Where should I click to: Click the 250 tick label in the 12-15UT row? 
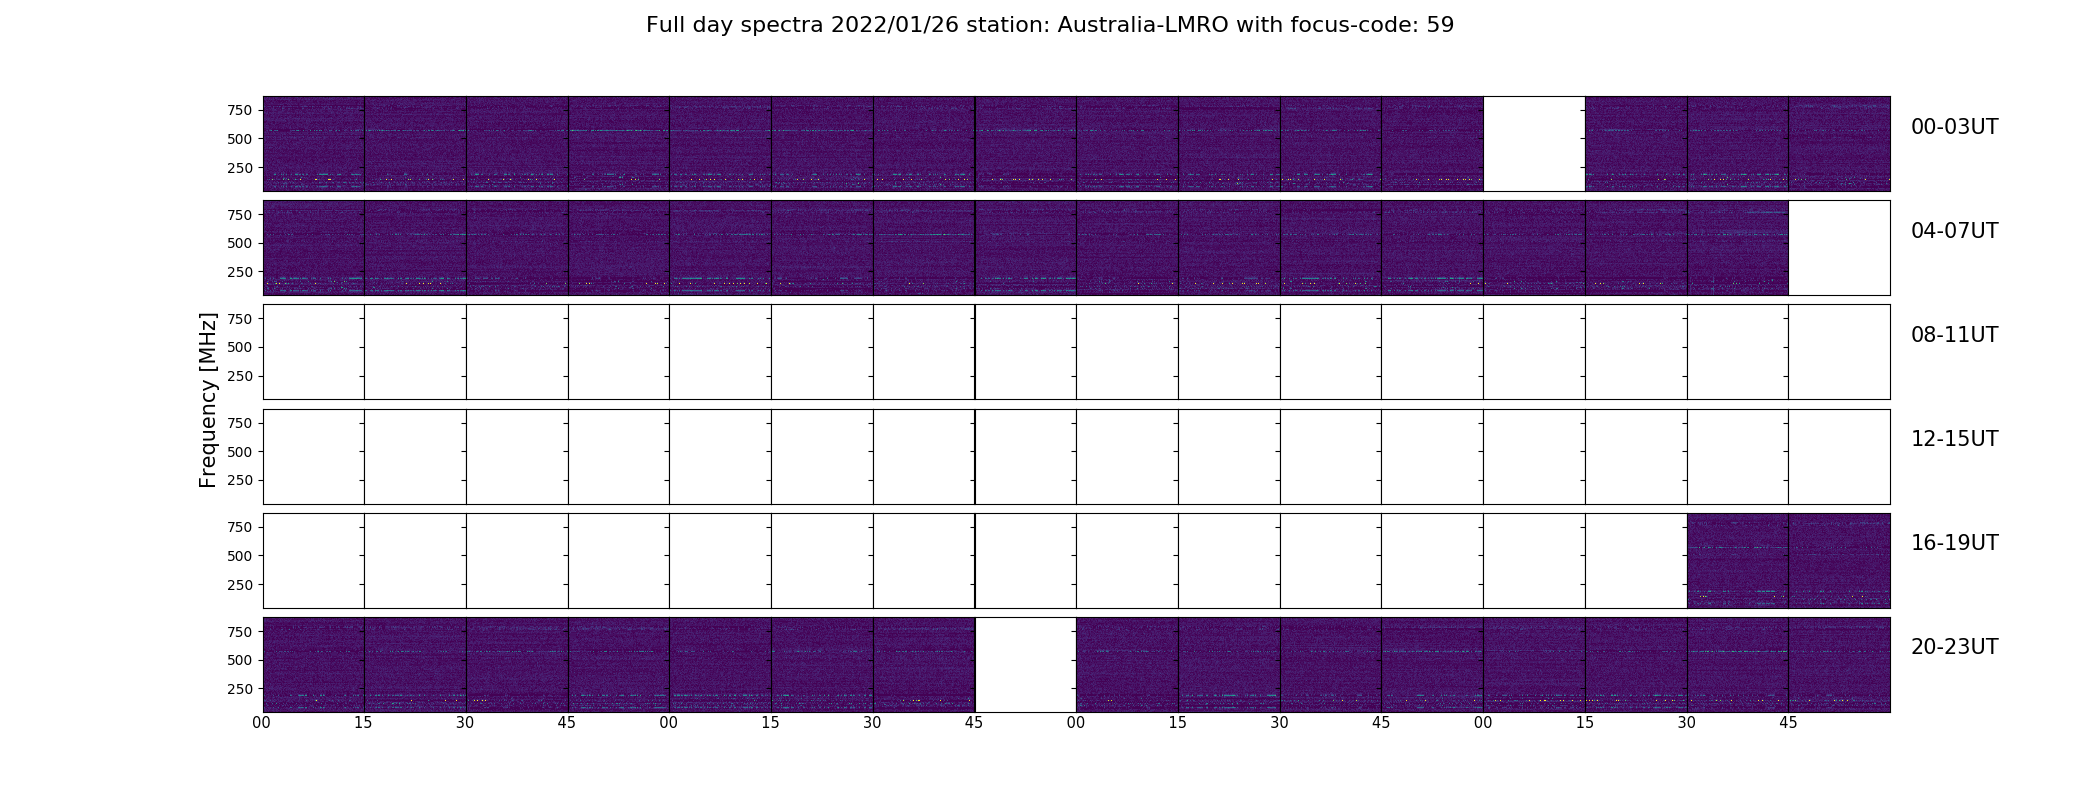click(x=240, y=481)
